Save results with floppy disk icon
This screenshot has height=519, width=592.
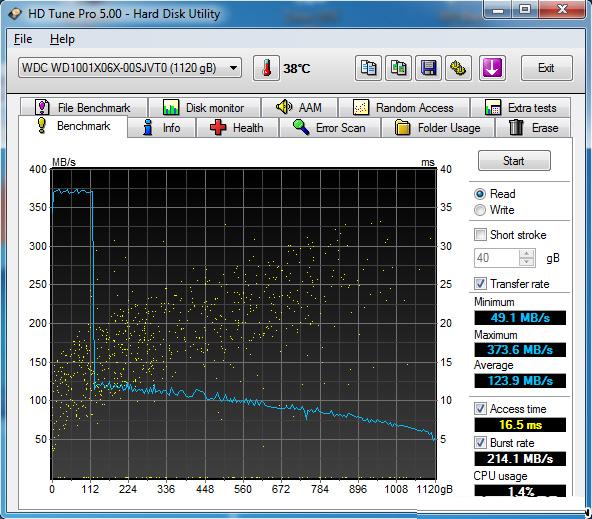(x=429, y=68)
